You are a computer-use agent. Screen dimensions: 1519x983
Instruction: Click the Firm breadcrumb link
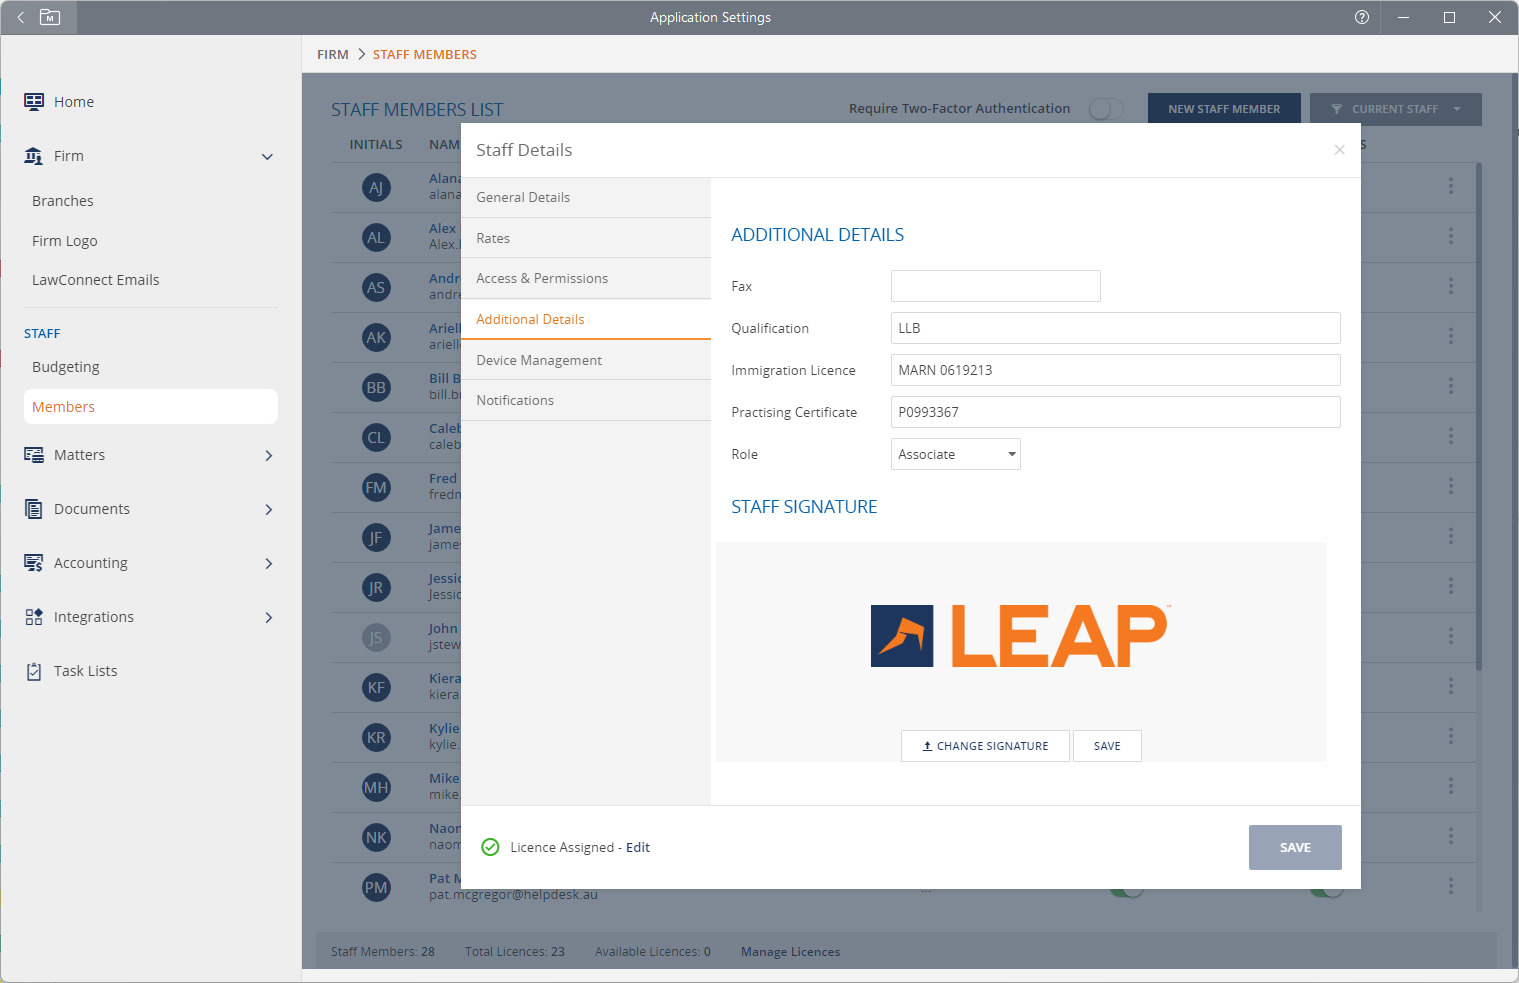pyautogui.click(x=333, y=55)
